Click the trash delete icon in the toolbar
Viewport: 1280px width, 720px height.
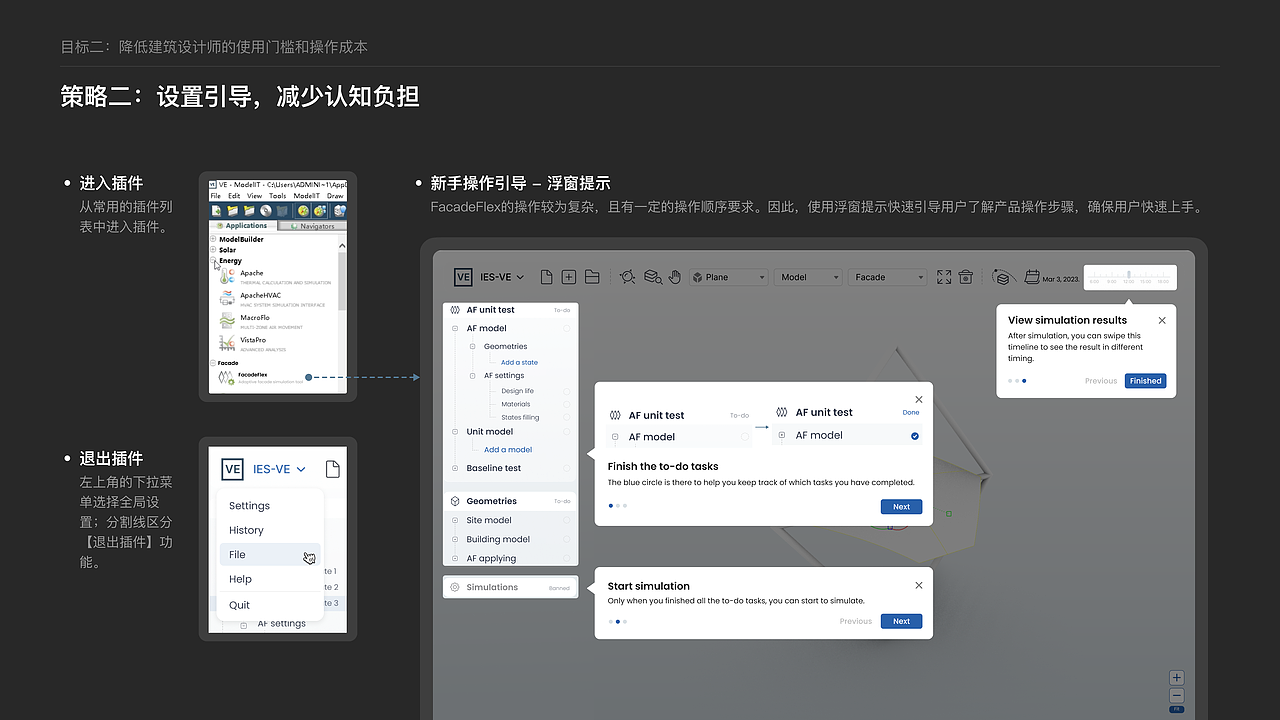click(x=966, y=277)
